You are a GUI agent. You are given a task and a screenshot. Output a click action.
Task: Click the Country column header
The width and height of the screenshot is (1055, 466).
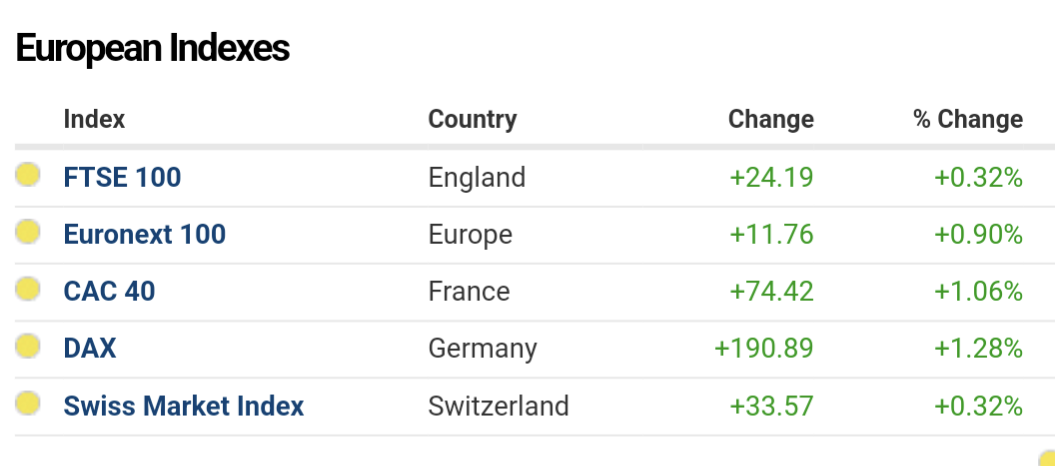click(472, 120)
